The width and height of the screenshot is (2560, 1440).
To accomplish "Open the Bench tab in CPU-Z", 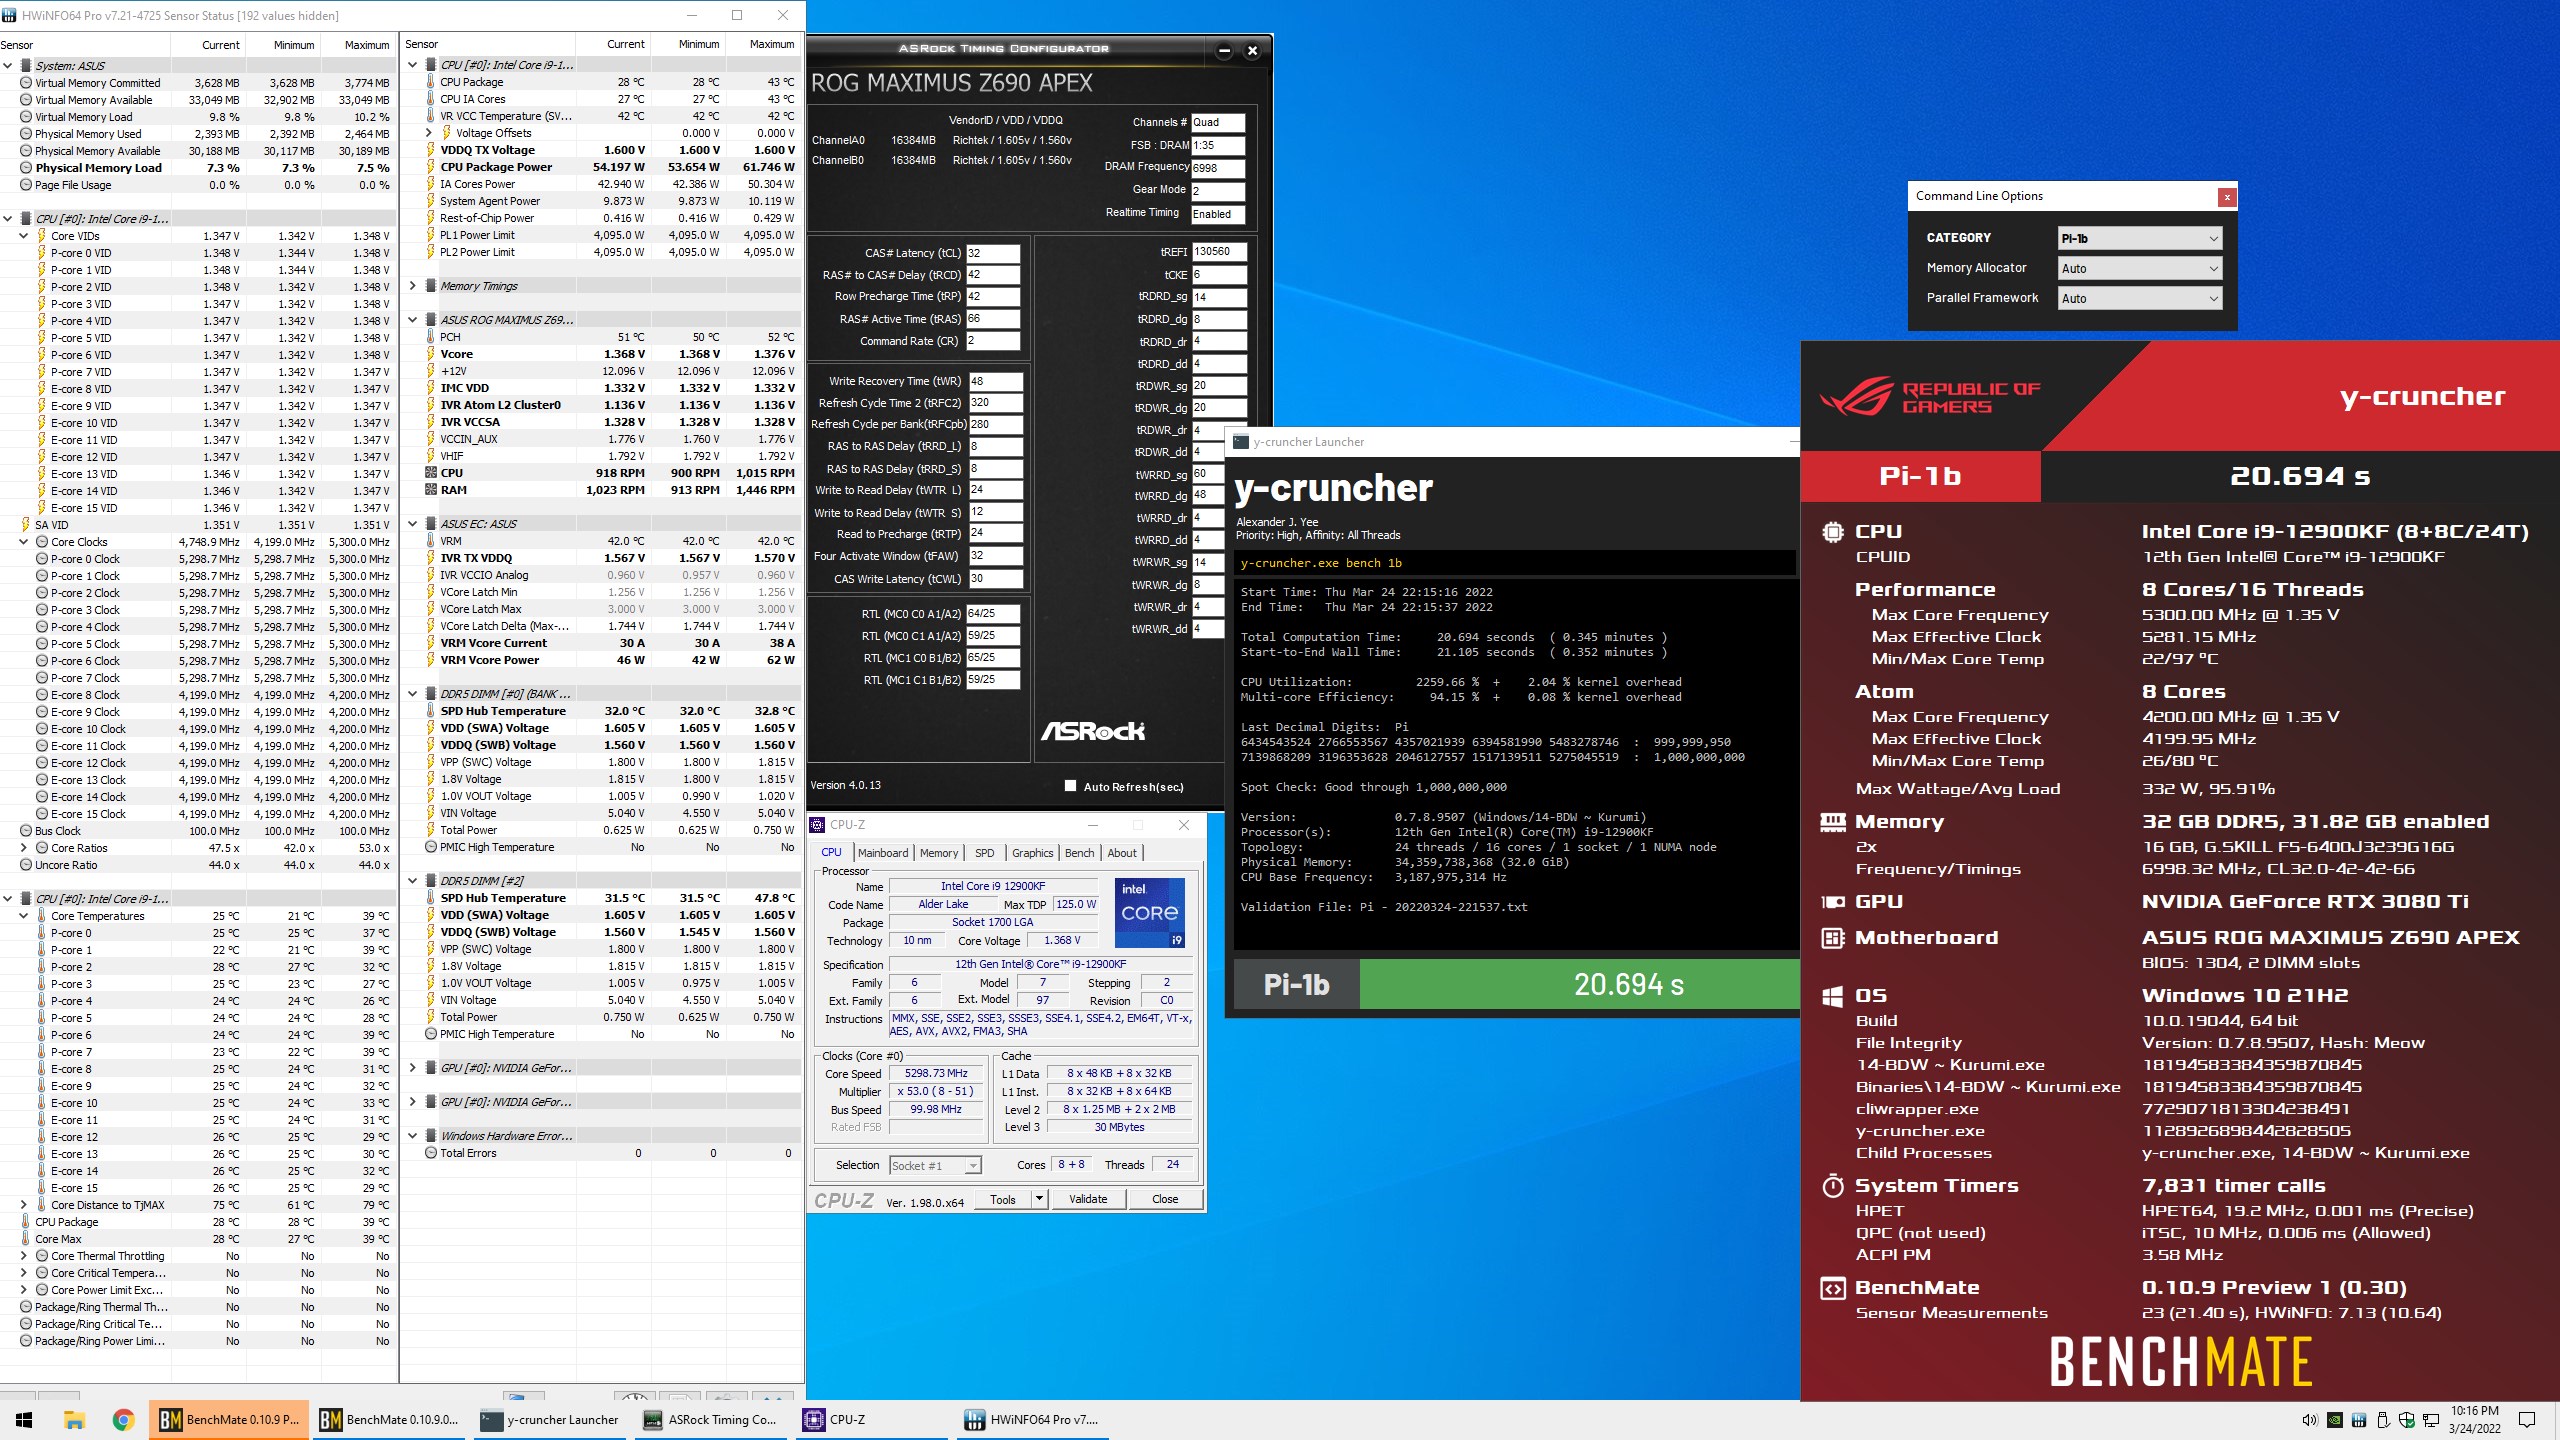I will pyautogui.click(x=1079, y=853).
